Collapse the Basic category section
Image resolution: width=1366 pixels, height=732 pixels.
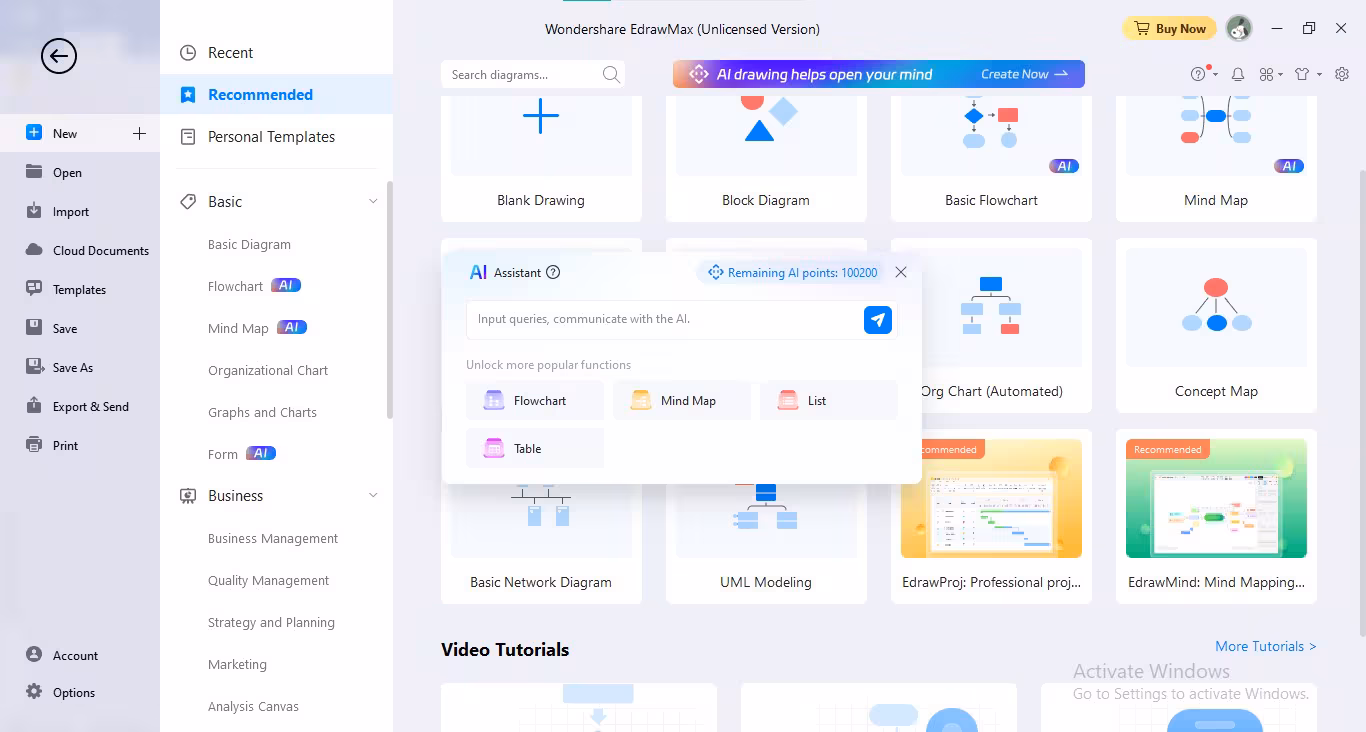(x=373, y=201)
